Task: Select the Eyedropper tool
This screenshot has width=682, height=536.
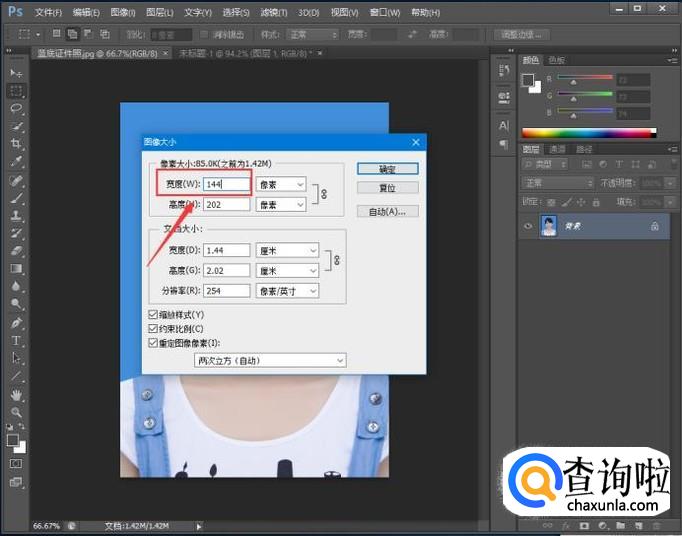Action: [16, 161]
